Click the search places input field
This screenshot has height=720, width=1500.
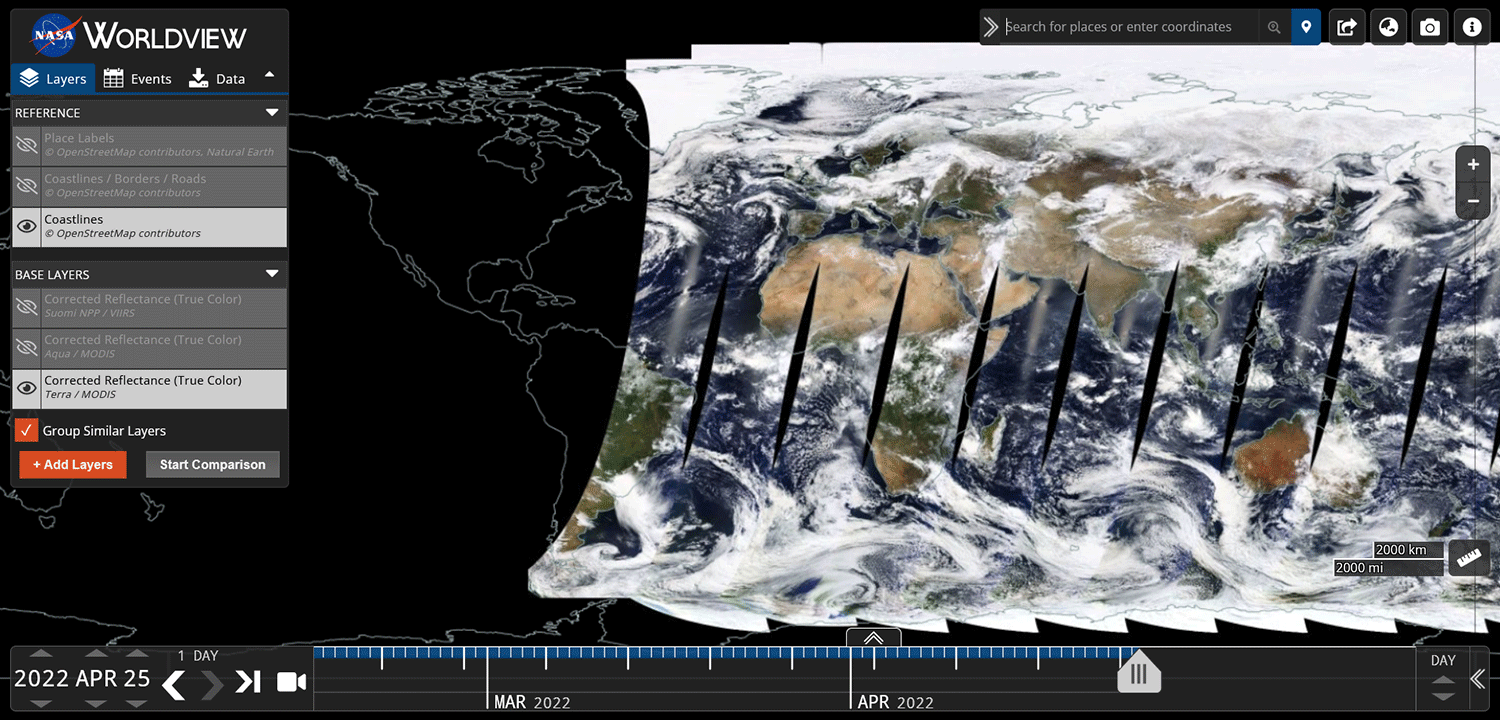[x=1120, y=27]
